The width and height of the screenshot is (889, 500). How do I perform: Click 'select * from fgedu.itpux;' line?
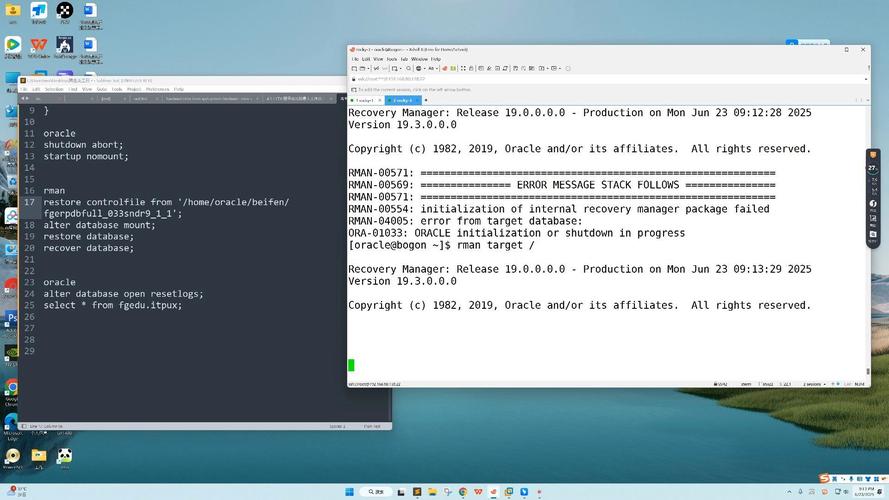pos(113,305)
